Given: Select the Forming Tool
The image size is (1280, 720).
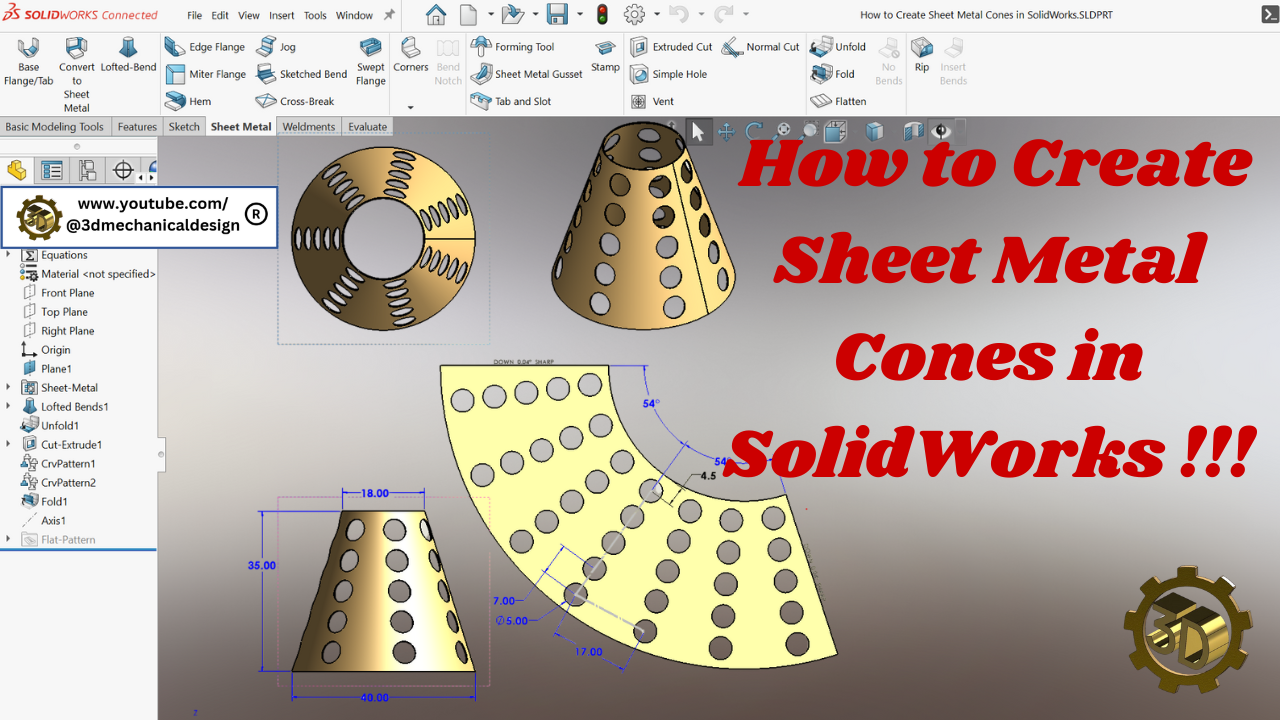Looking at the screenshot, I should point(512,47).
